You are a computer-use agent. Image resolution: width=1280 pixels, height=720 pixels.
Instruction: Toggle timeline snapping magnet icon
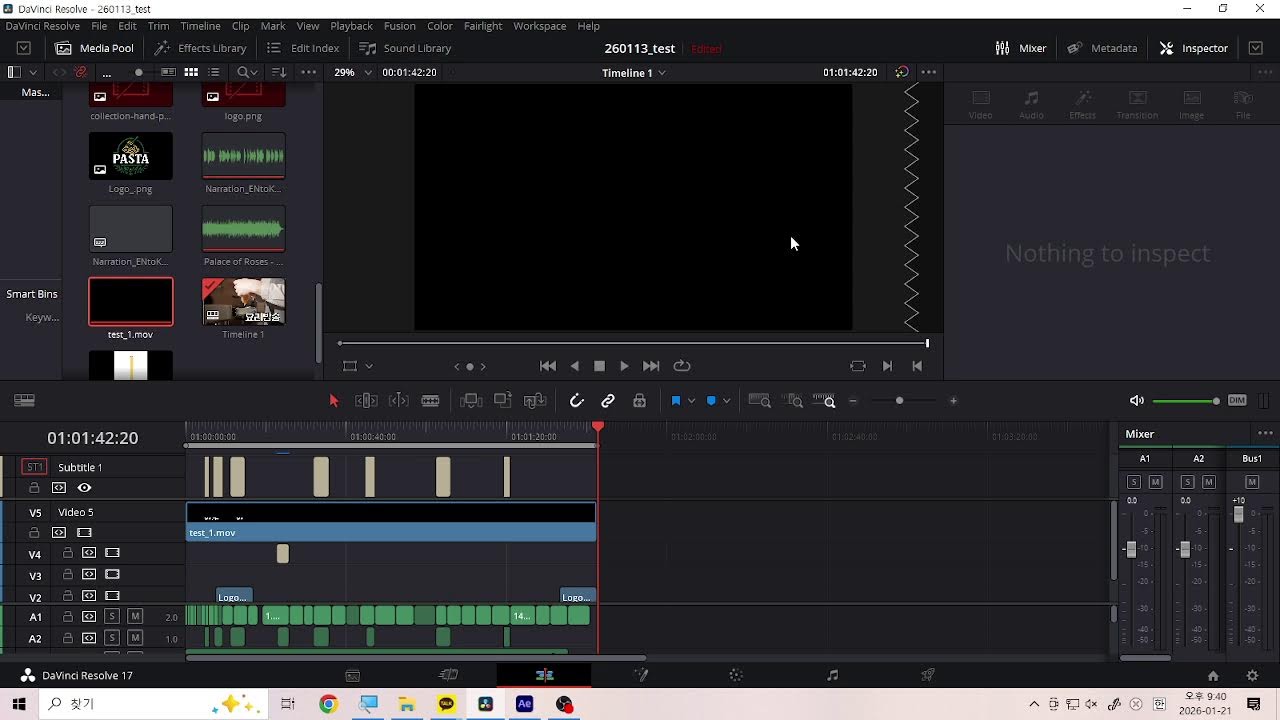click(576, 401)
